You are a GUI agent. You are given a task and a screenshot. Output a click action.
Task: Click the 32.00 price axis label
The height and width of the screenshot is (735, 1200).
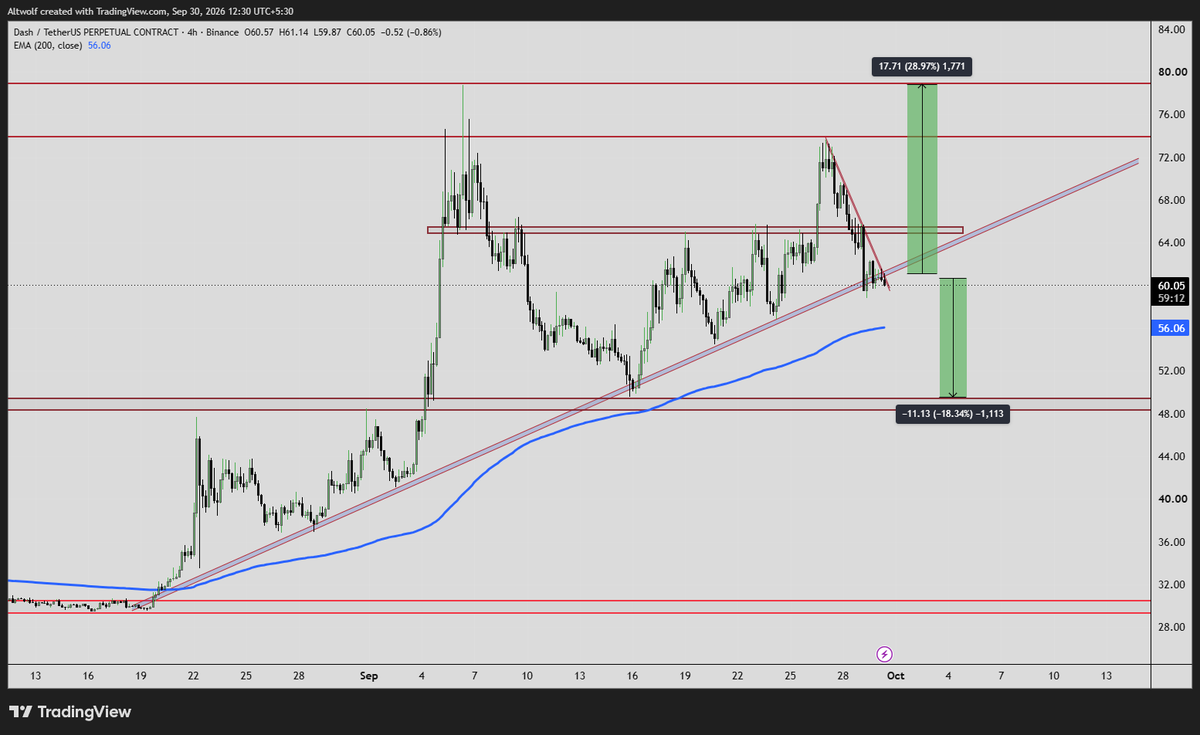pos(1171,584)
